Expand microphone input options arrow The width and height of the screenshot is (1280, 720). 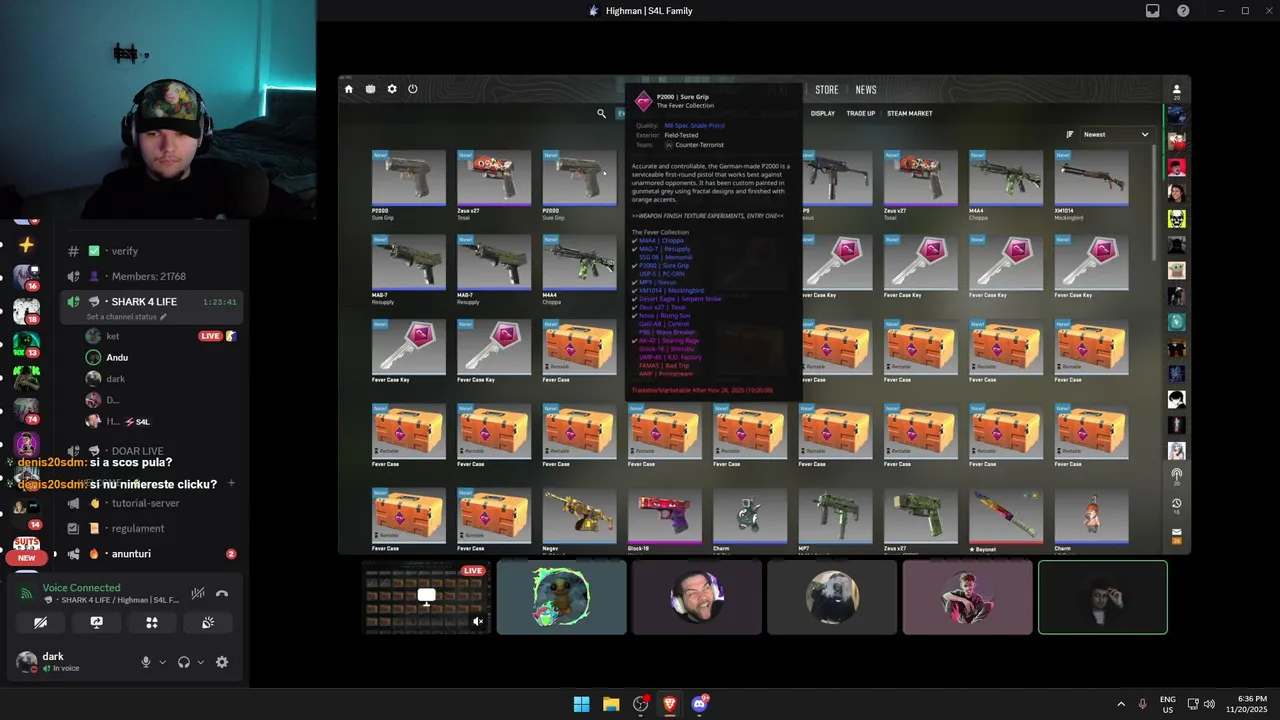pos(161,662)
